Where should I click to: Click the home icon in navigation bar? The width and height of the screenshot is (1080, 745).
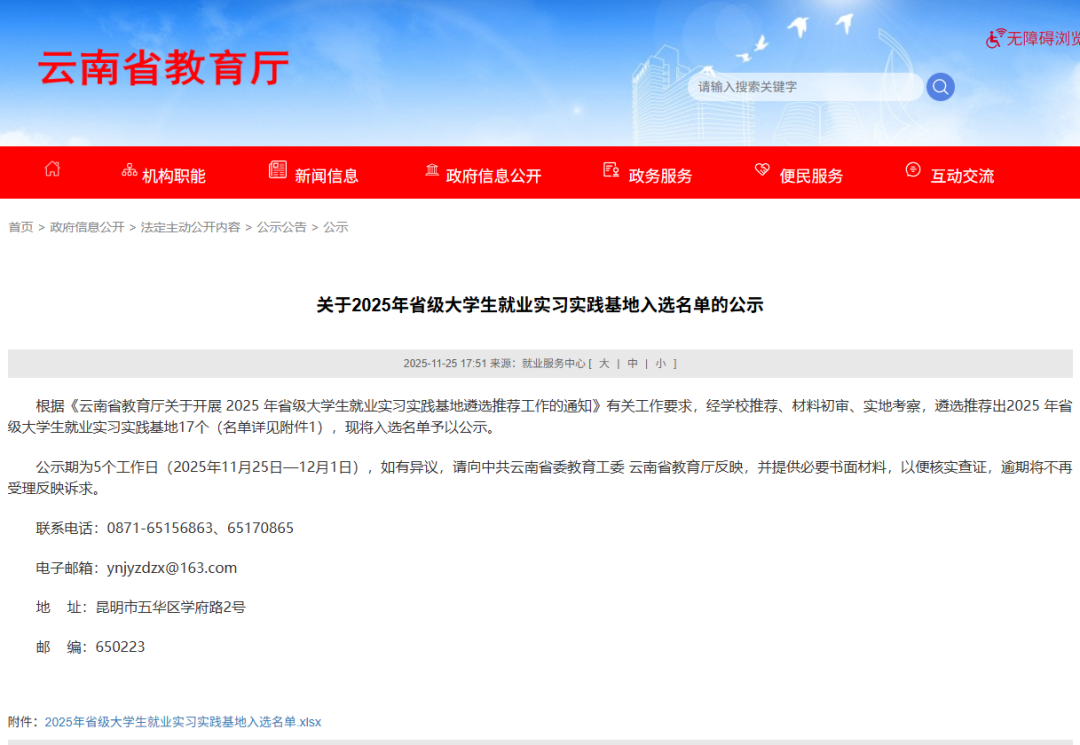pyautogui.click(x=52, y=169)
